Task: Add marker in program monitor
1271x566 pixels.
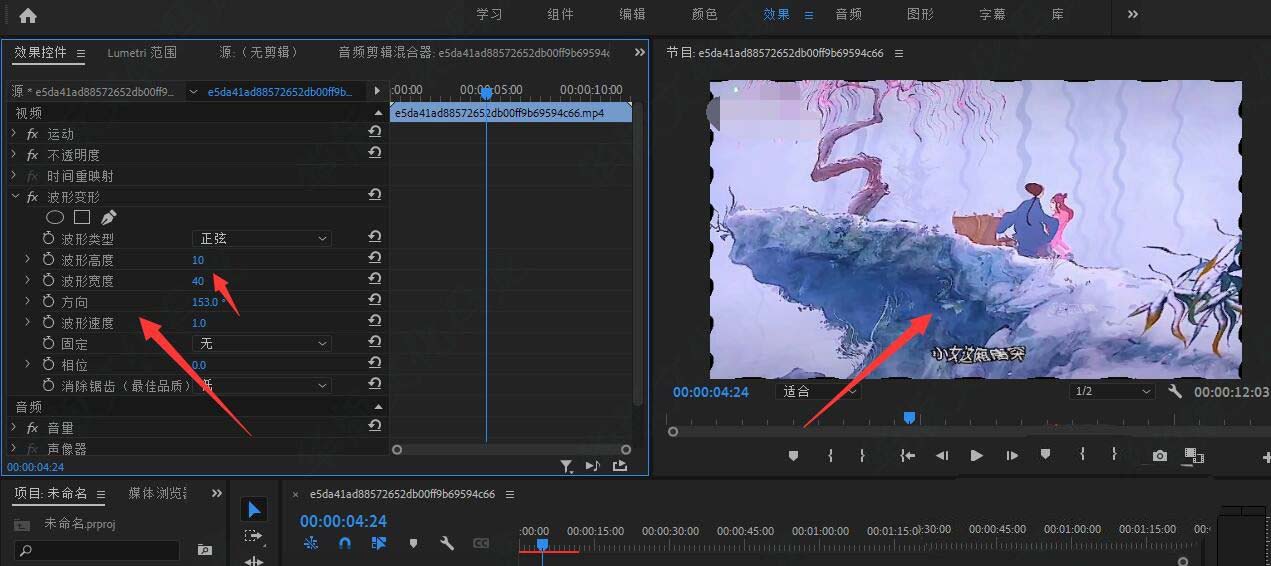Action: coord(793,455)
